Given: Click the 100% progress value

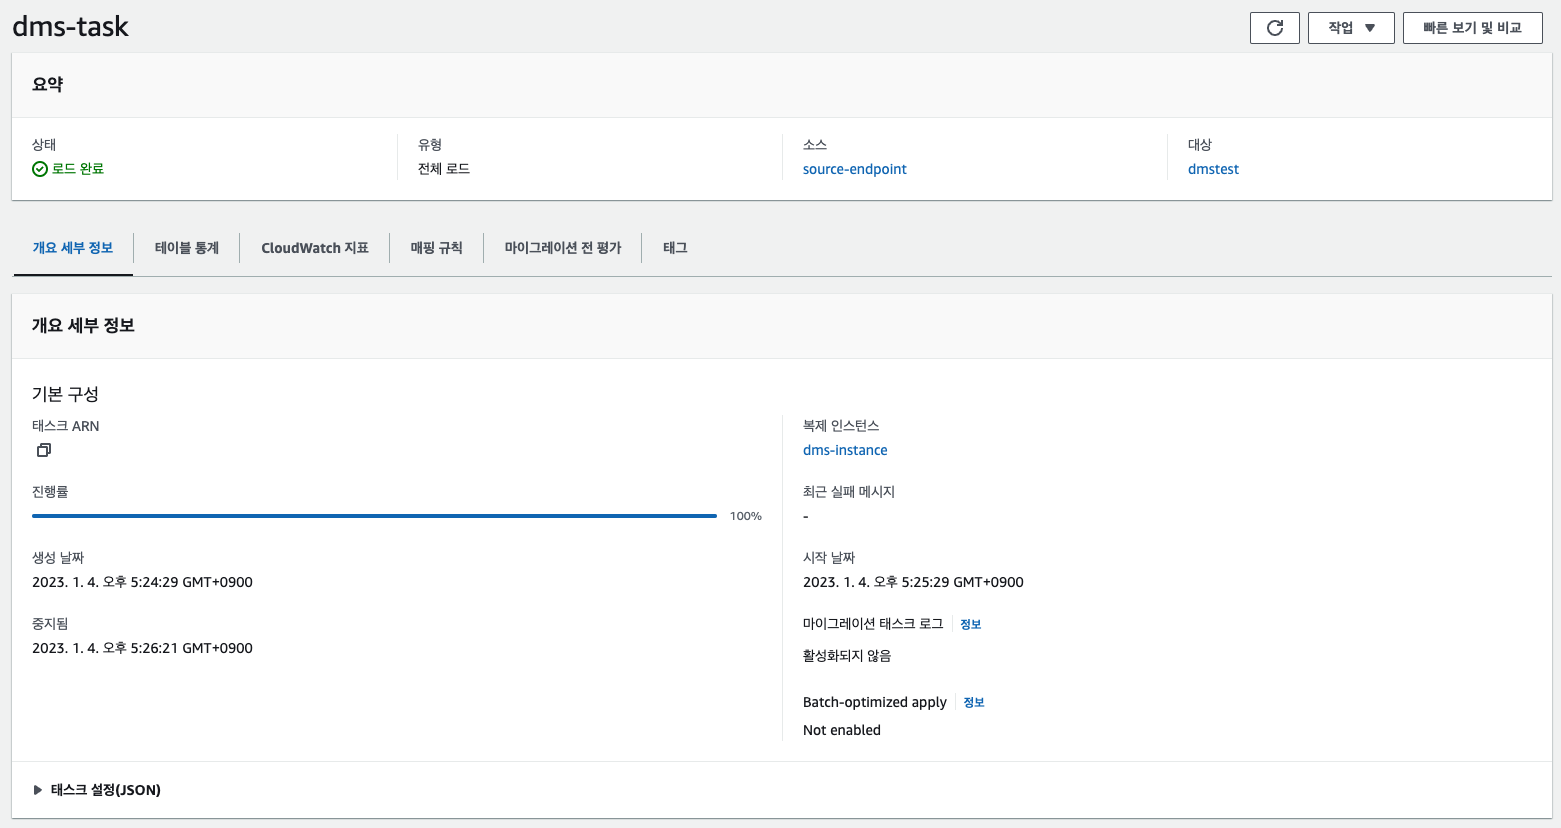Looking at the screenshot, I should click(746, 516).
